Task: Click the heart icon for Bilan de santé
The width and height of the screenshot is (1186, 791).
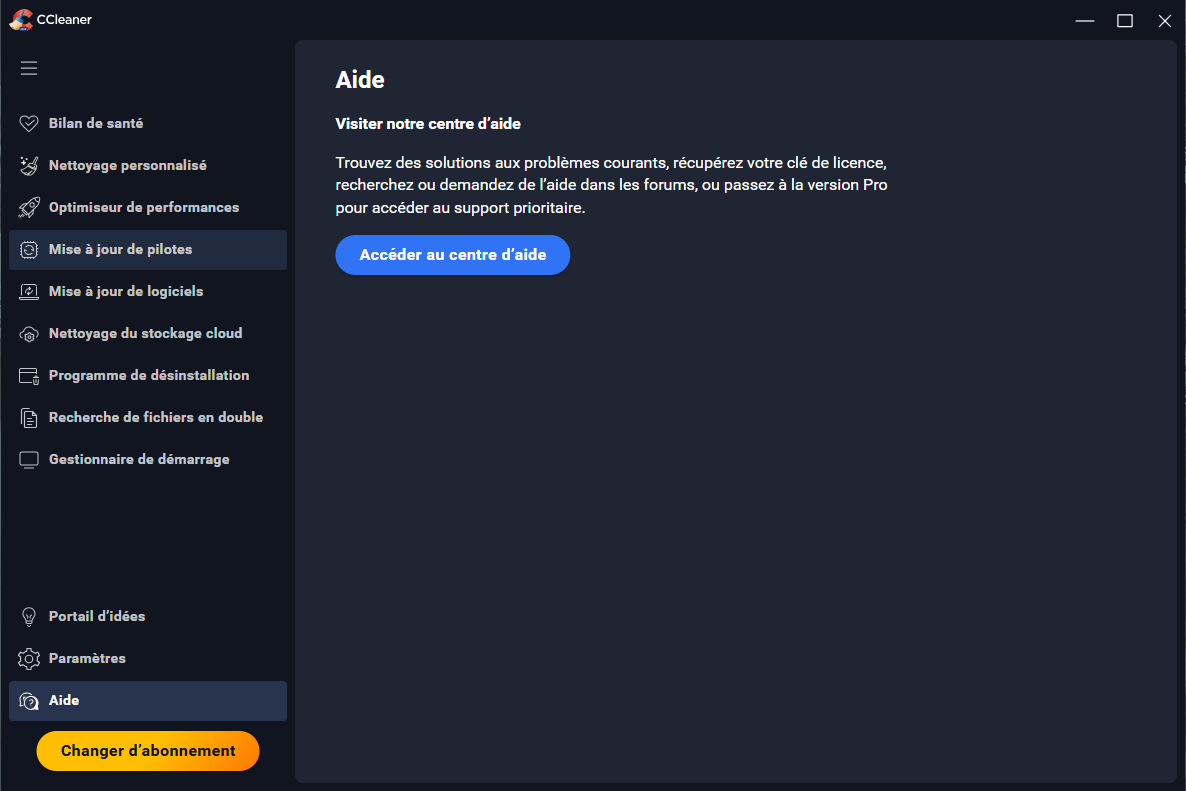Action: [x=29, y=124]
